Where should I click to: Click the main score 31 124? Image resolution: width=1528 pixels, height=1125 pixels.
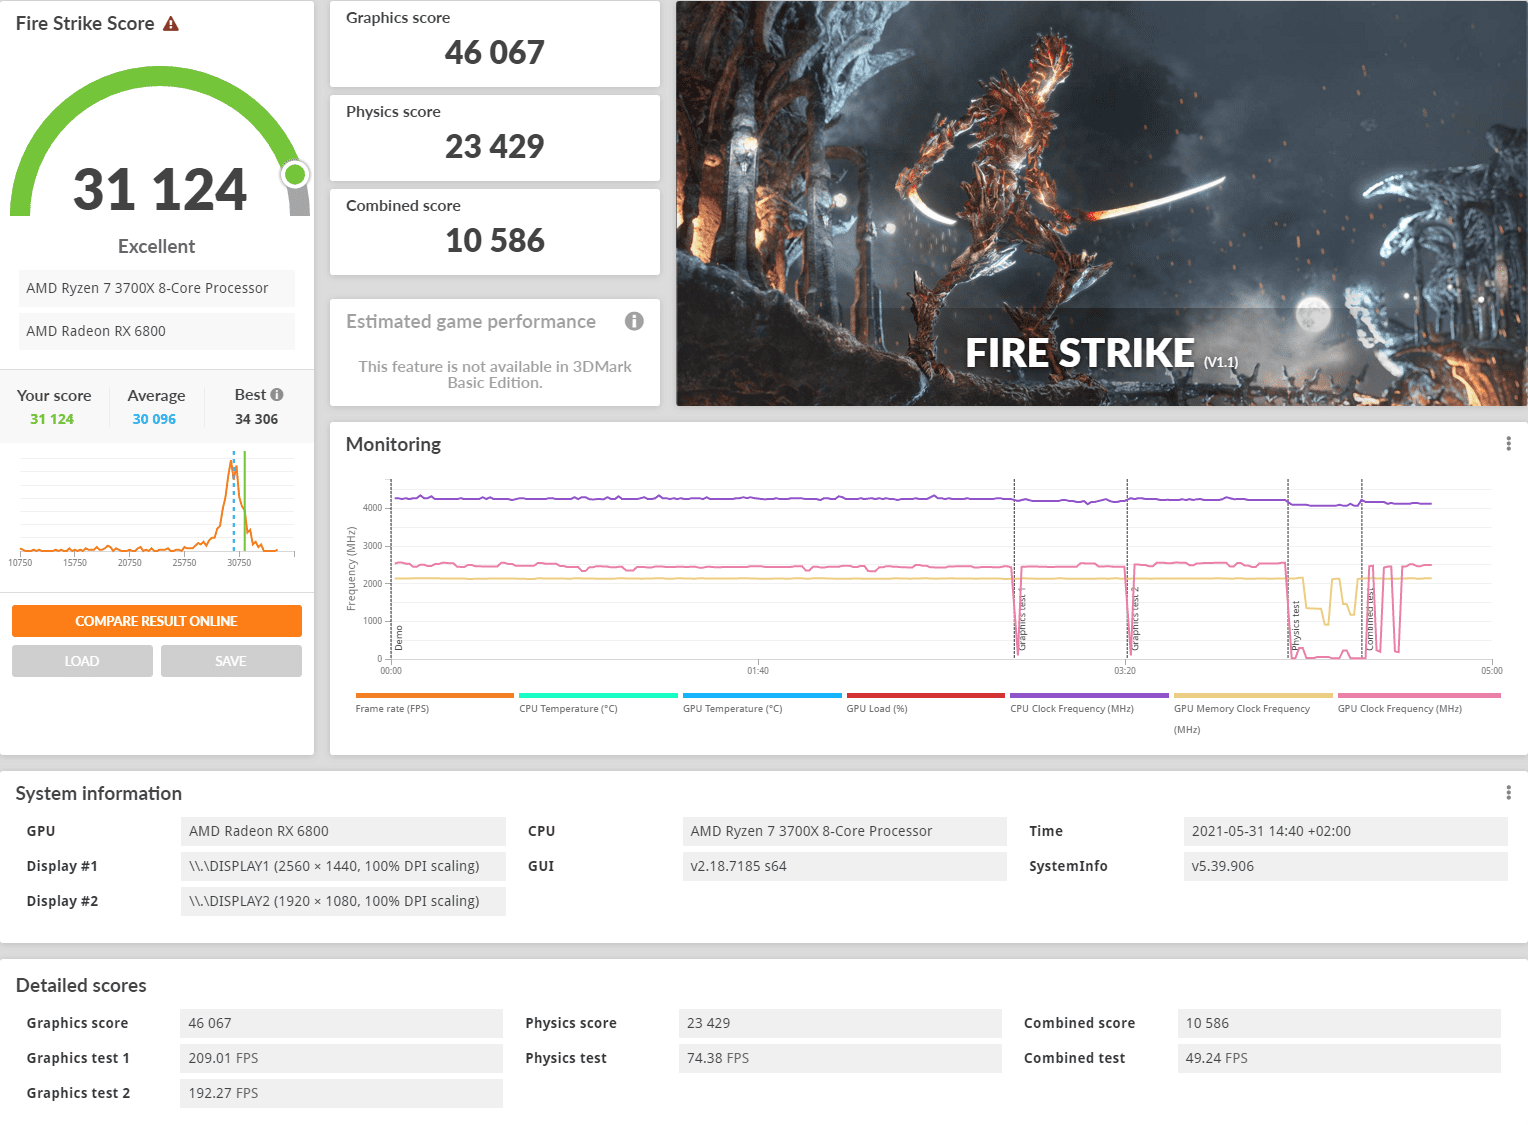(160, 189)
